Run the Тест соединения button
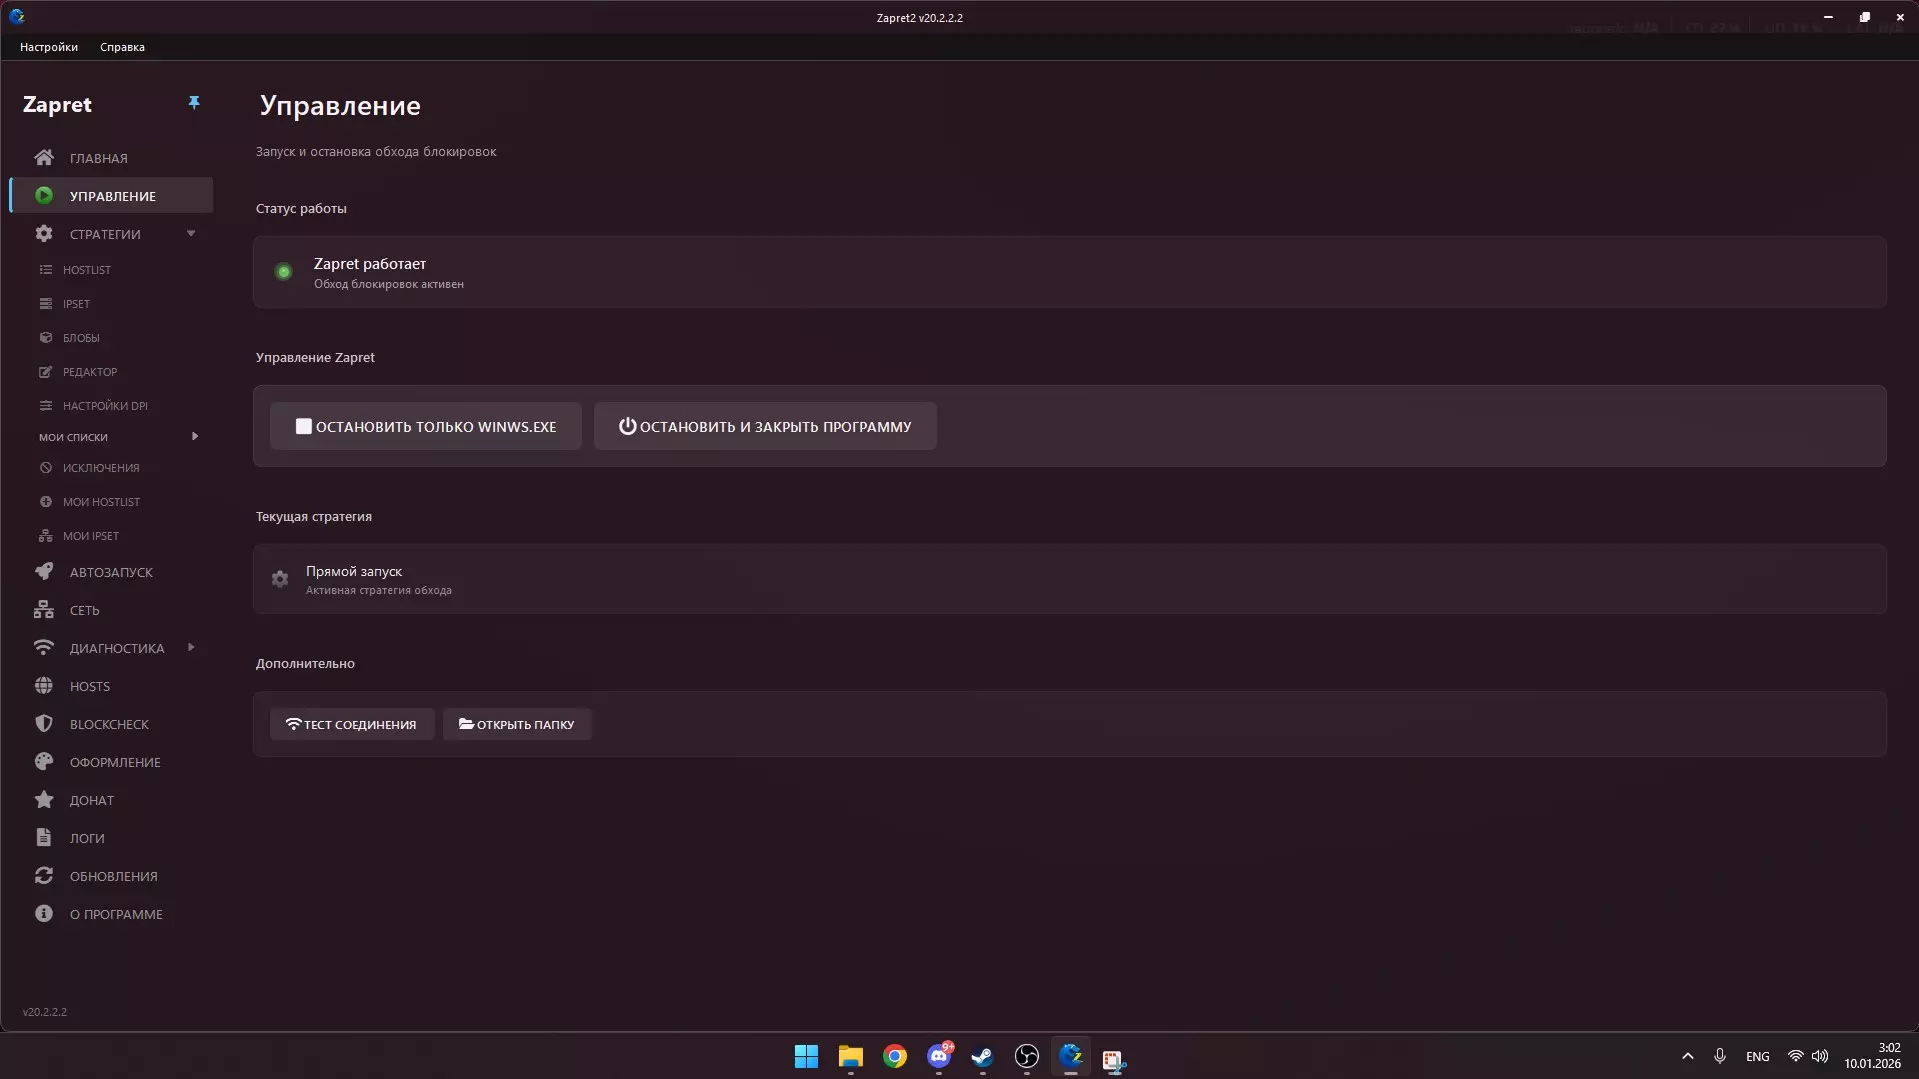Viewport: 1919px width, 1079px height. tap(352, 725)
